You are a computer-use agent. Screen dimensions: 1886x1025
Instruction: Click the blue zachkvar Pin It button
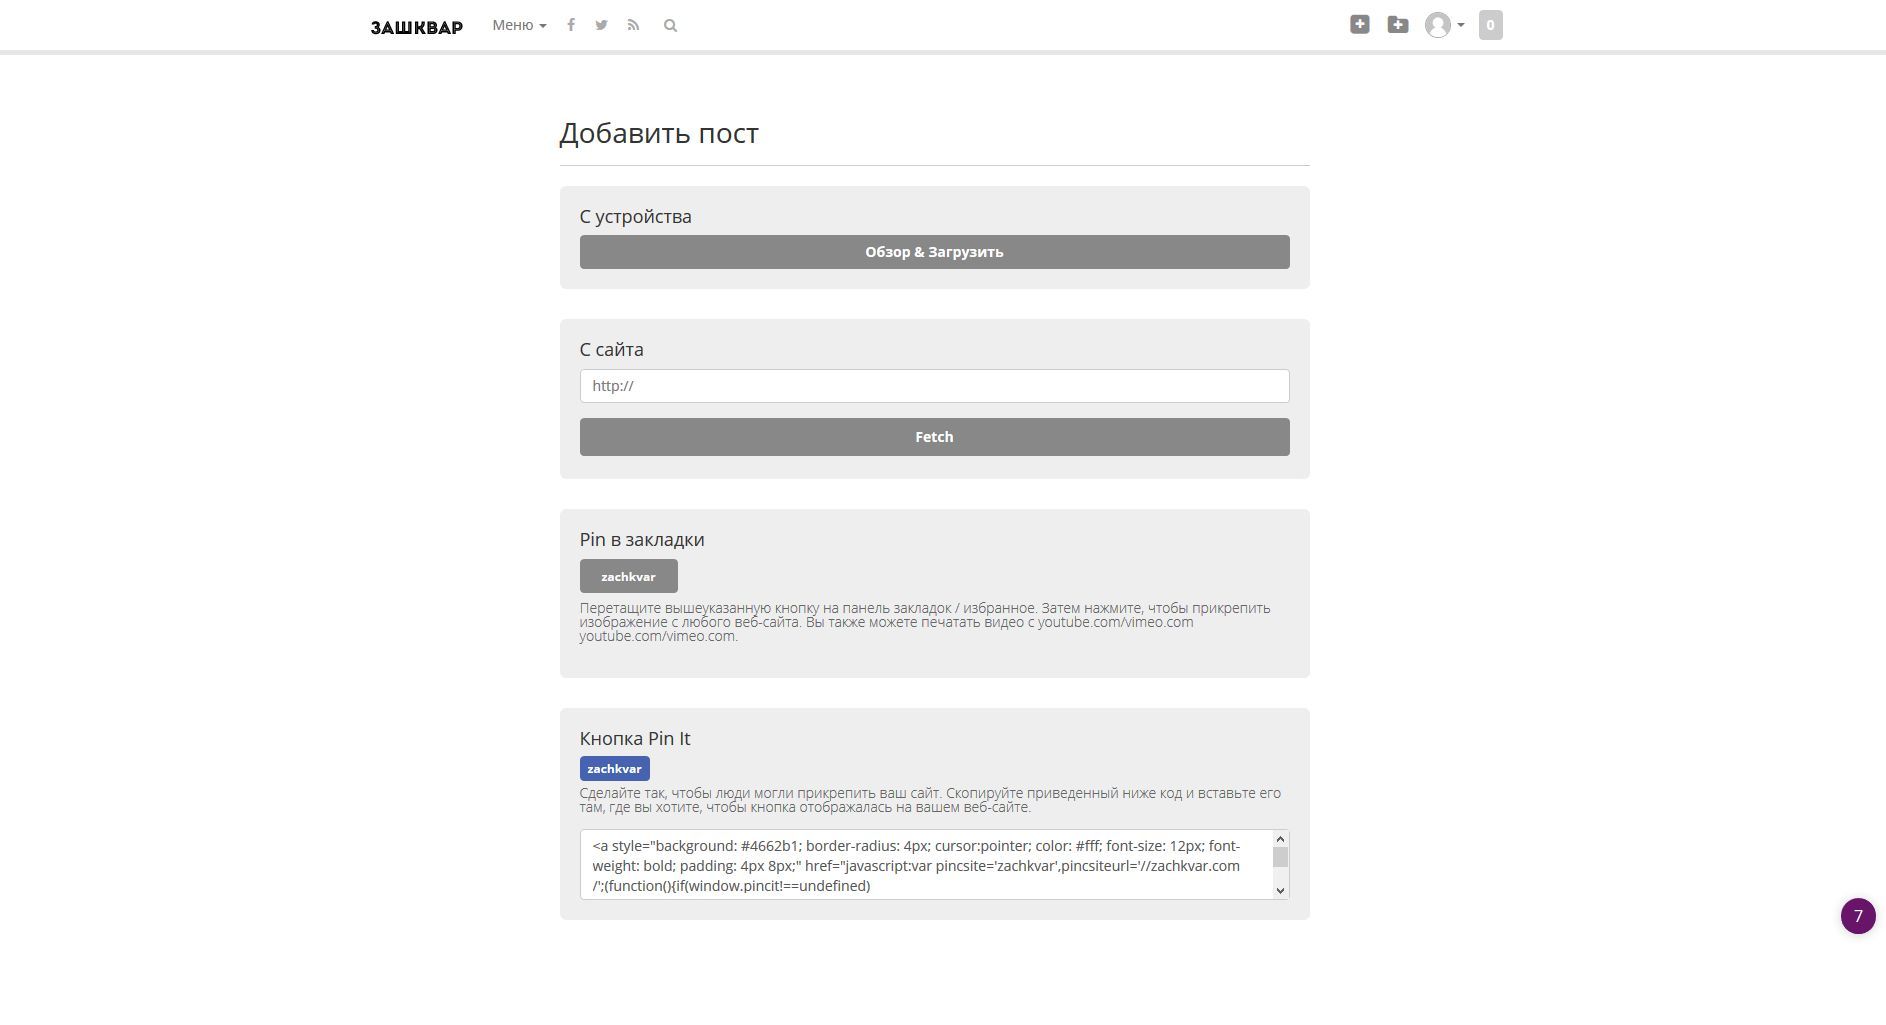[x=614, y=768]
